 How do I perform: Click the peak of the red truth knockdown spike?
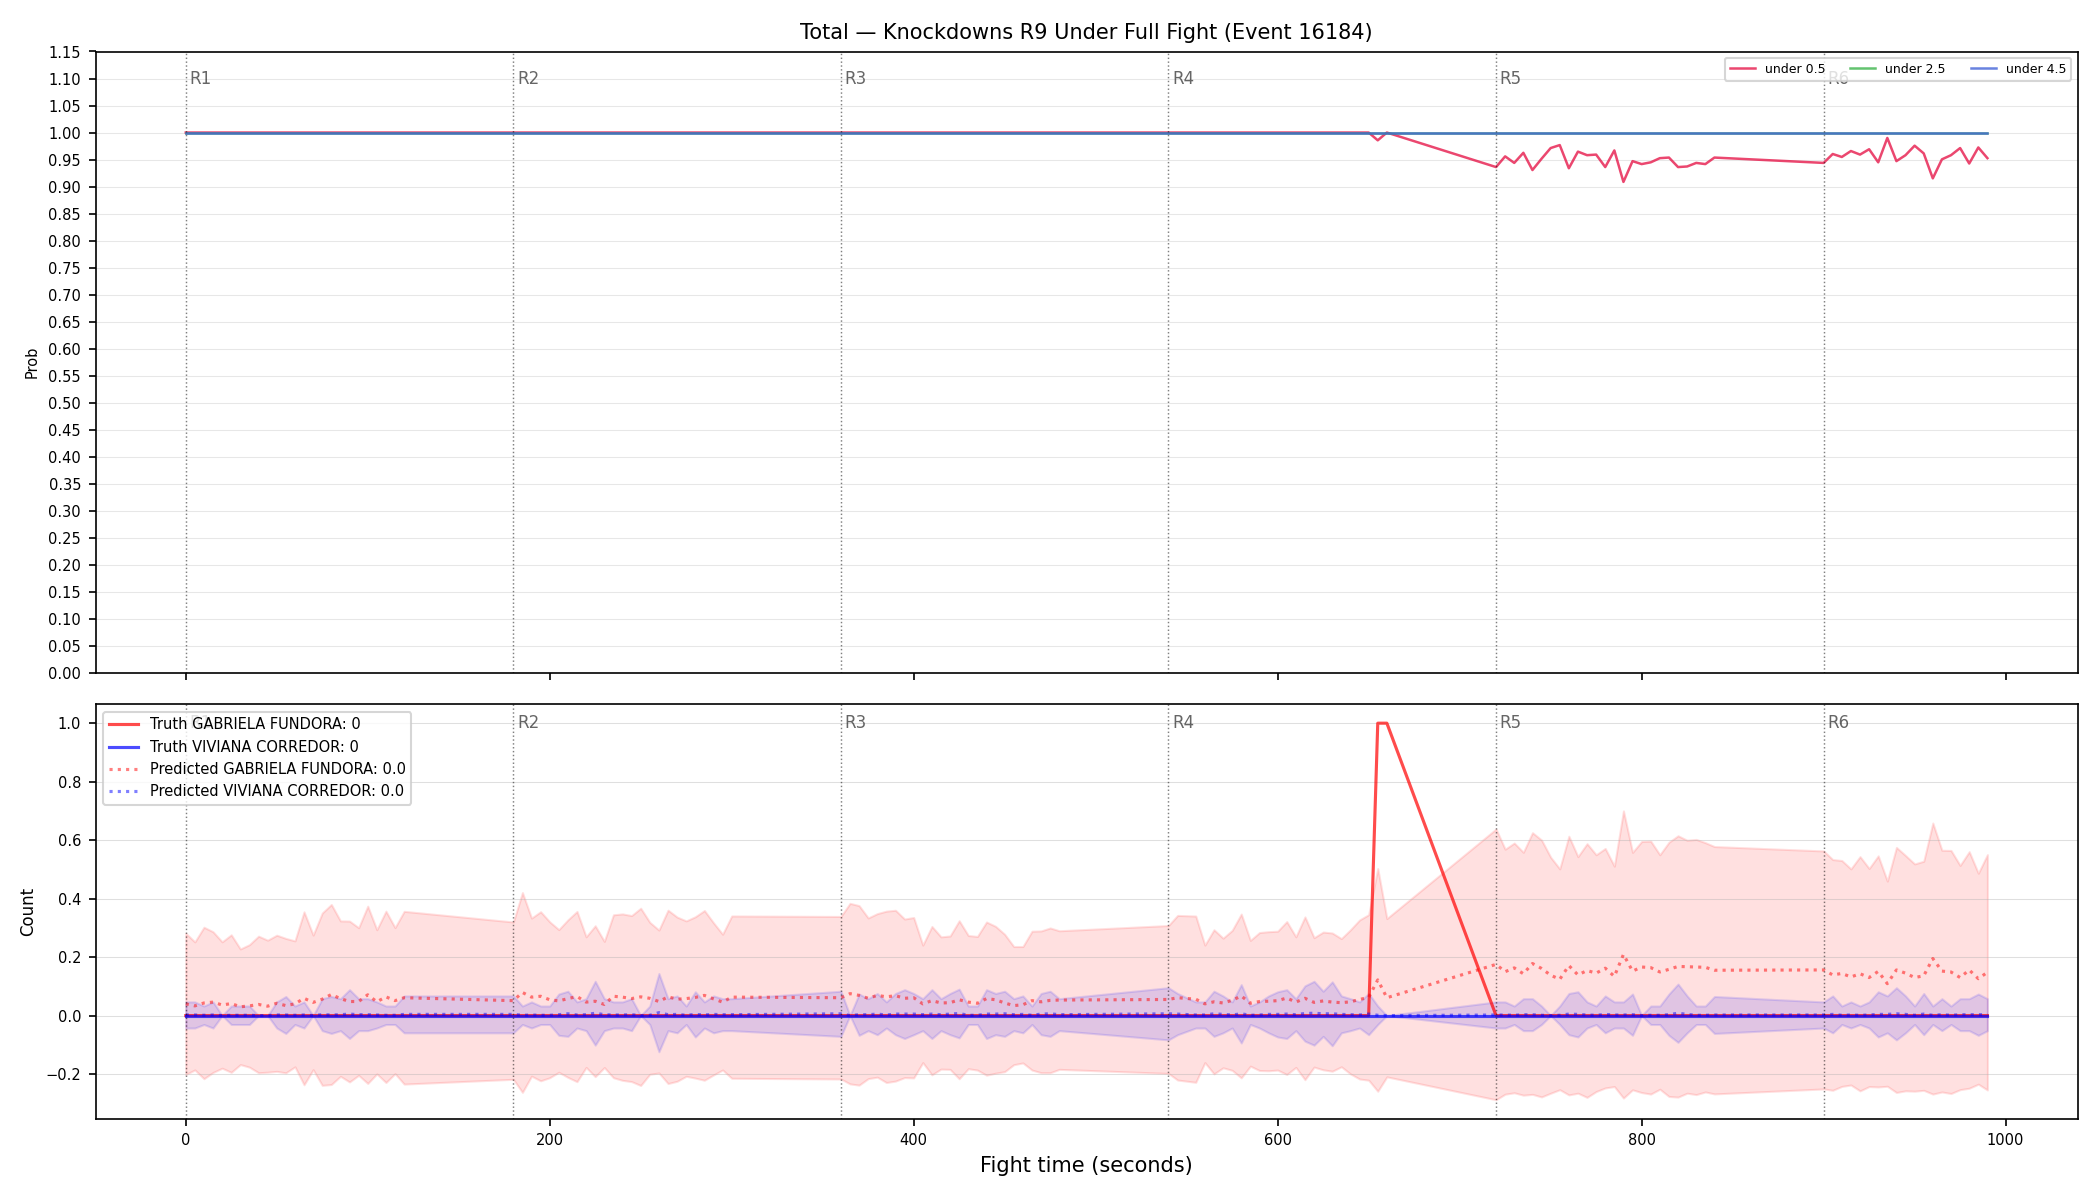tap(1382, 723)
